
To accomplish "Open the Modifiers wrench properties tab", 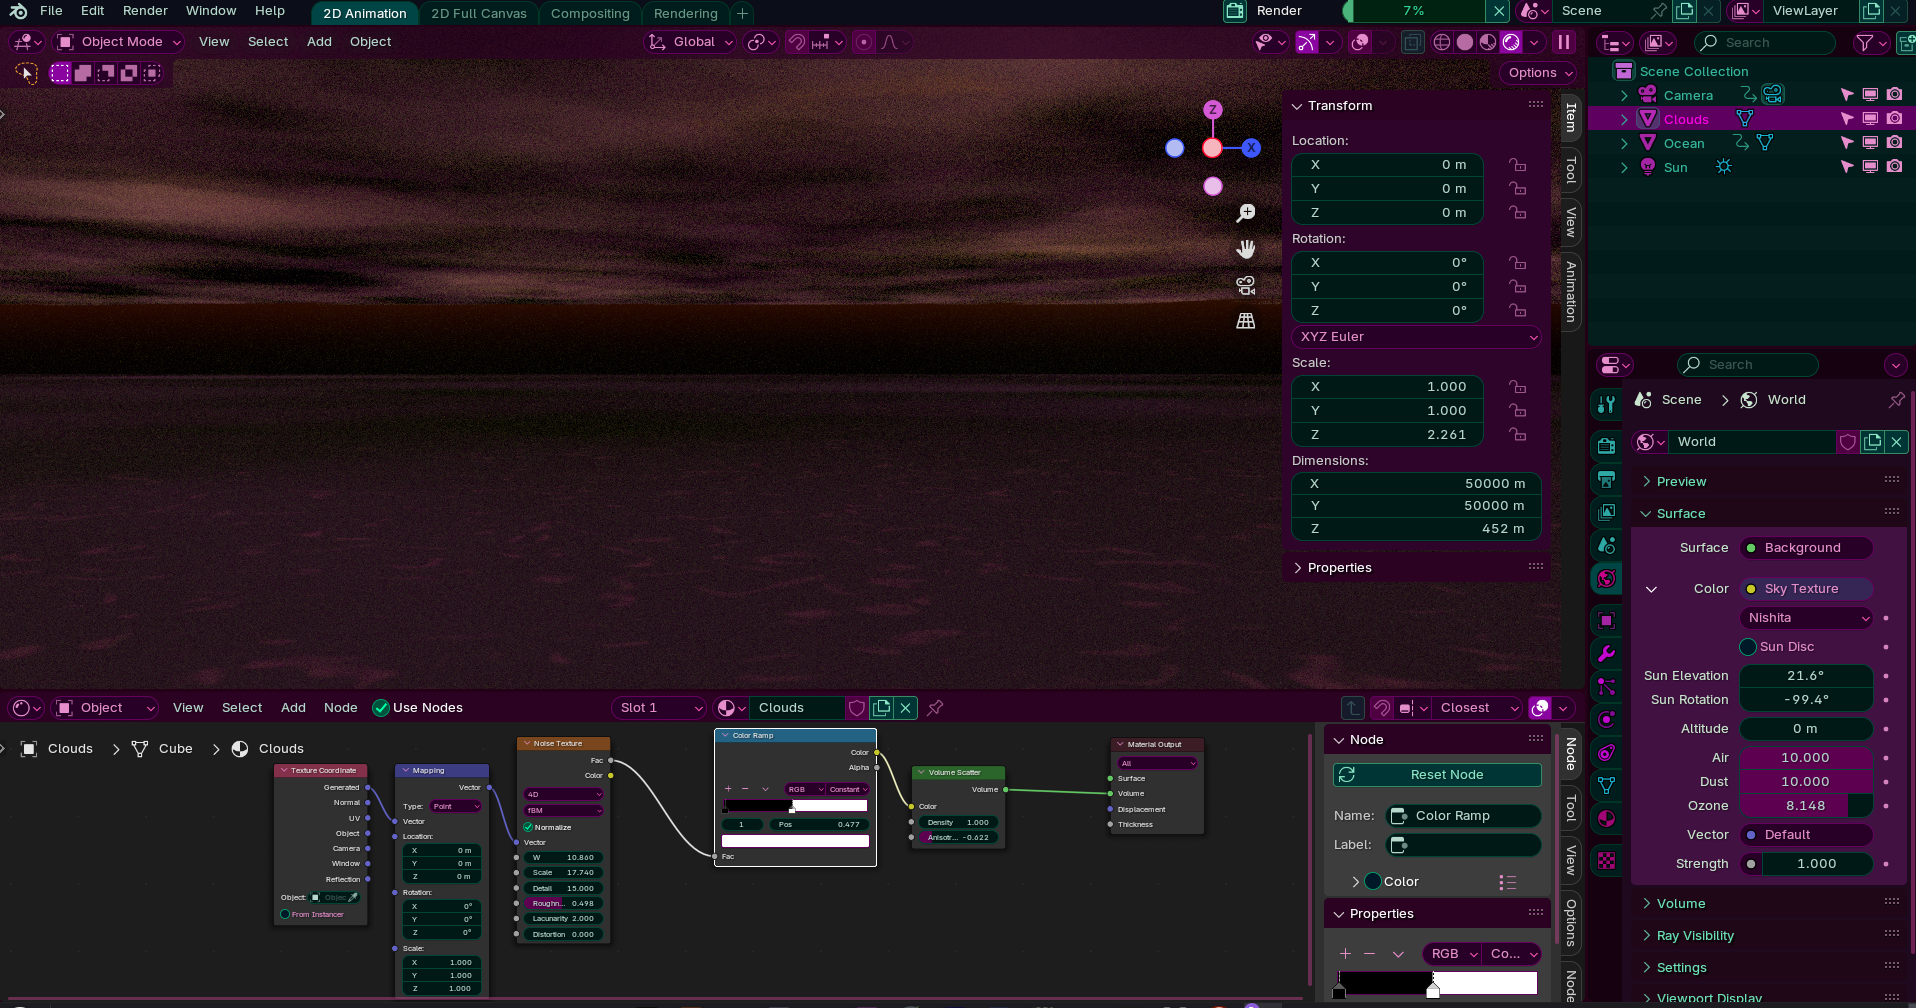I will pyautogui.click(x=1607, y=653).
